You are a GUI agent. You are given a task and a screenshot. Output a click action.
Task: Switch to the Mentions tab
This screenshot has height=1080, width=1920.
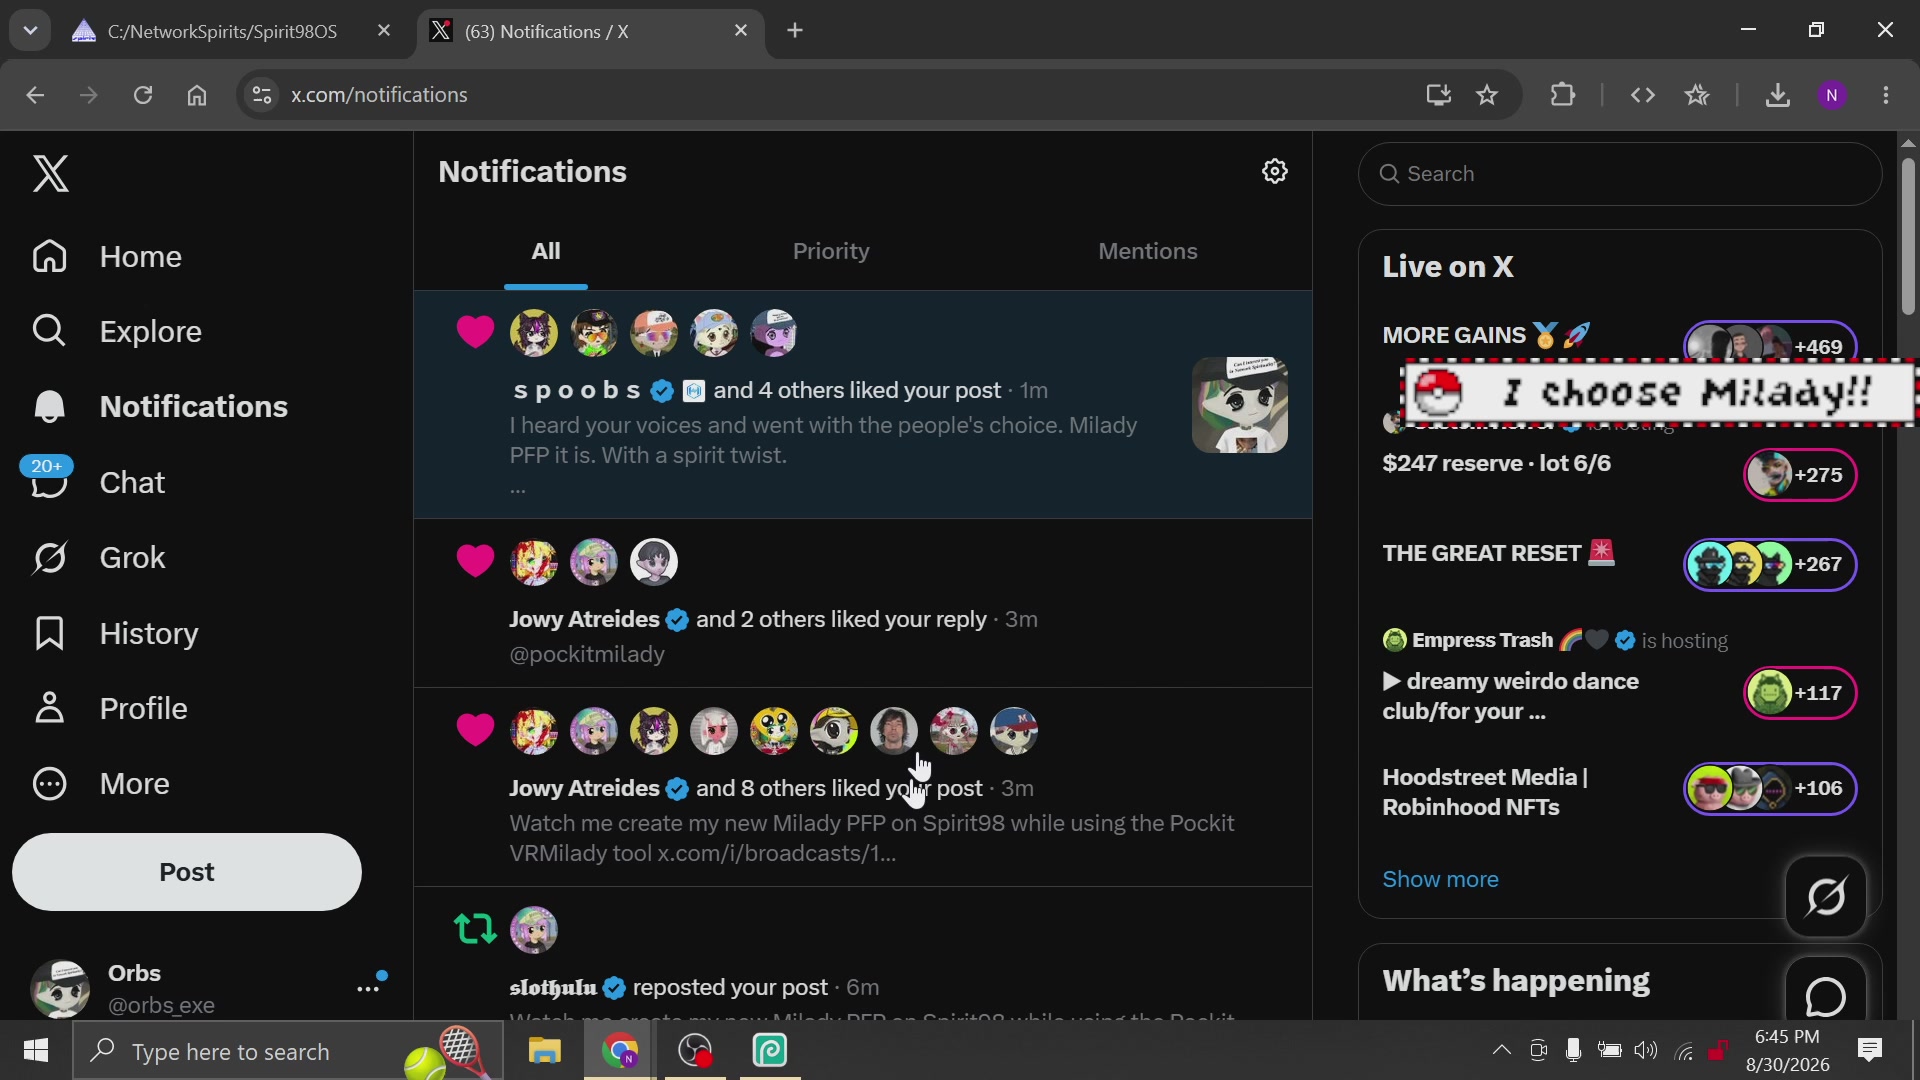click(x=1147, y=251)
